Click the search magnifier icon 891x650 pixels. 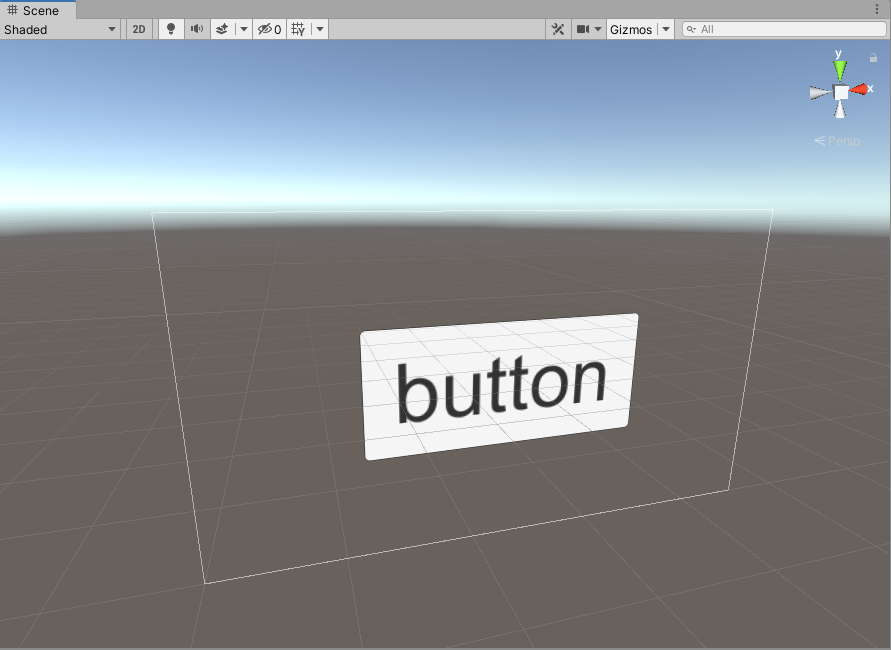click(691, 30)
